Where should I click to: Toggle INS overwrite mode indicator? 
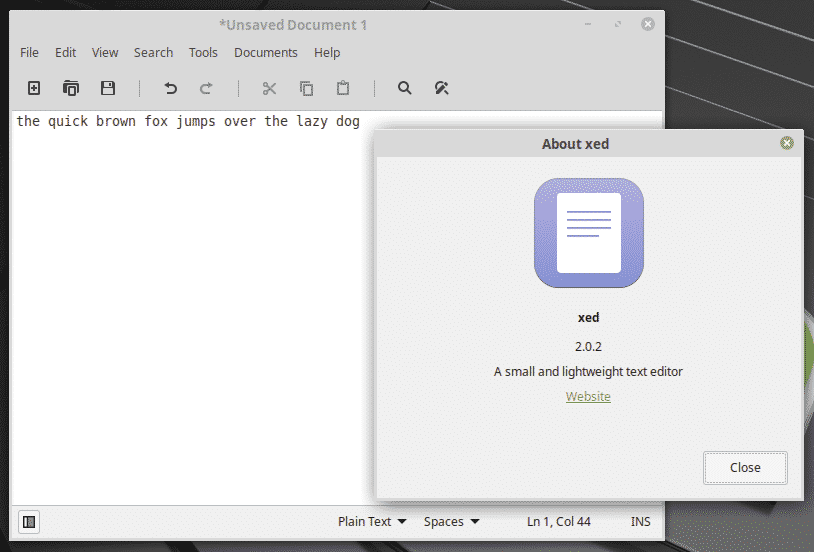[x=640, y=521]
